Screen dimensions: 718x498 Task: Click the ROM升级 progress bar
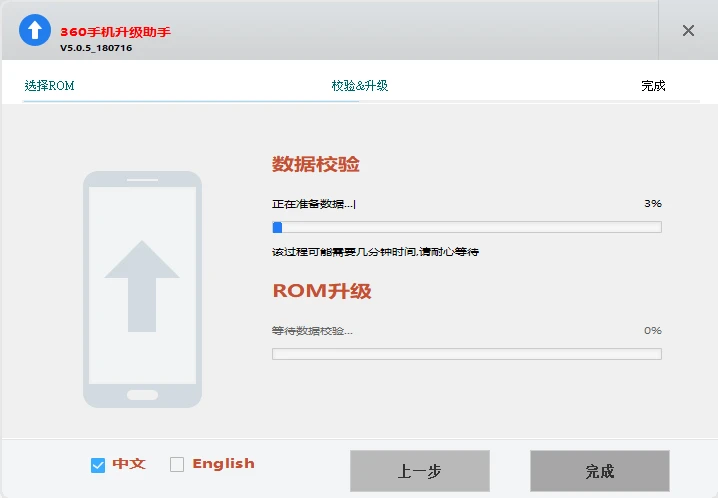(467, 354)
